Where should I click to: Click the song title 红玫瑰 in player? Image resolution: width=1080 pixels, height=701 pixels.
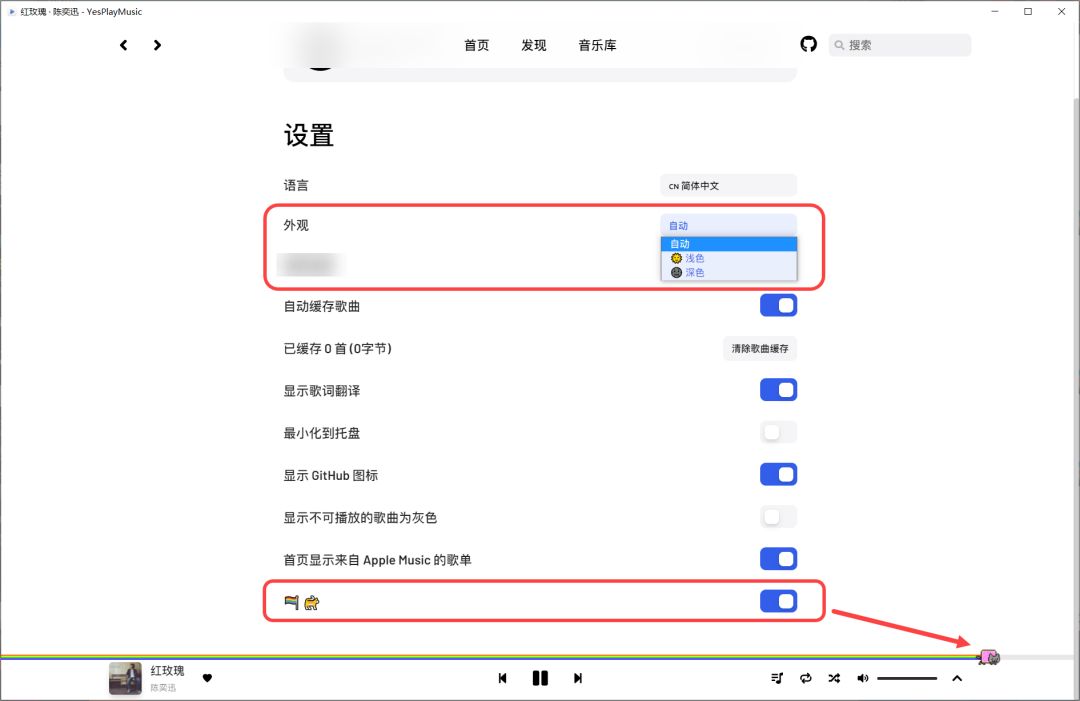(x=167, y=671)
